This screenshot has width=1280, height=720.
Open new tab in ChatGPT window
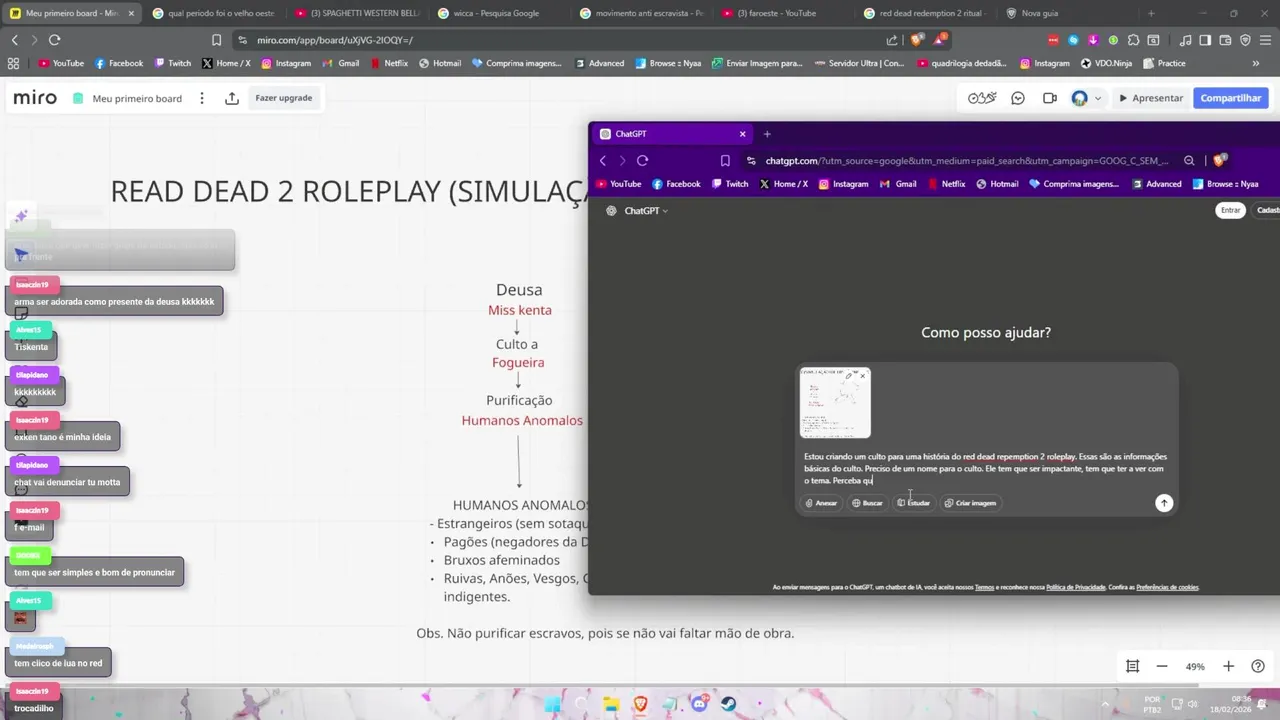767,134
